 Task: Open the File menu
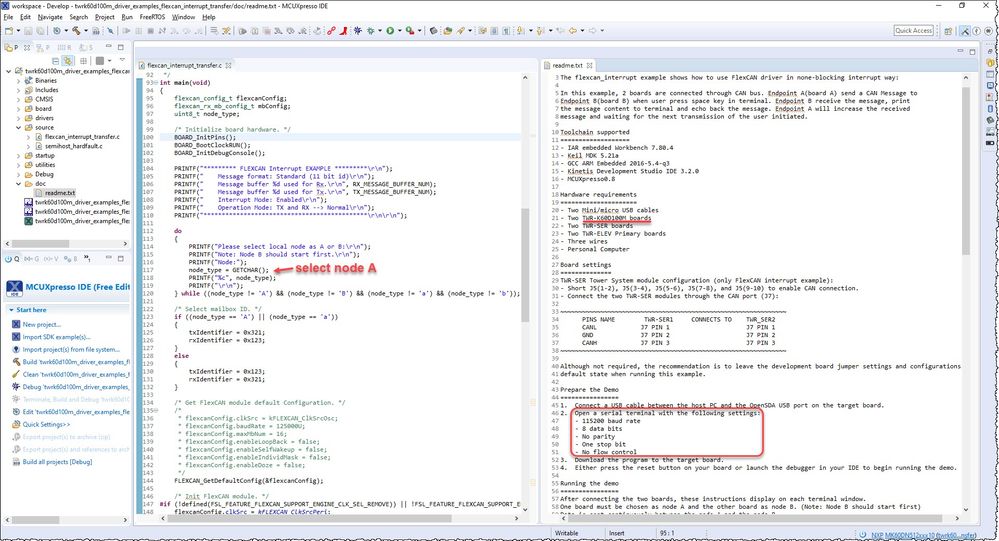(8, 17)
